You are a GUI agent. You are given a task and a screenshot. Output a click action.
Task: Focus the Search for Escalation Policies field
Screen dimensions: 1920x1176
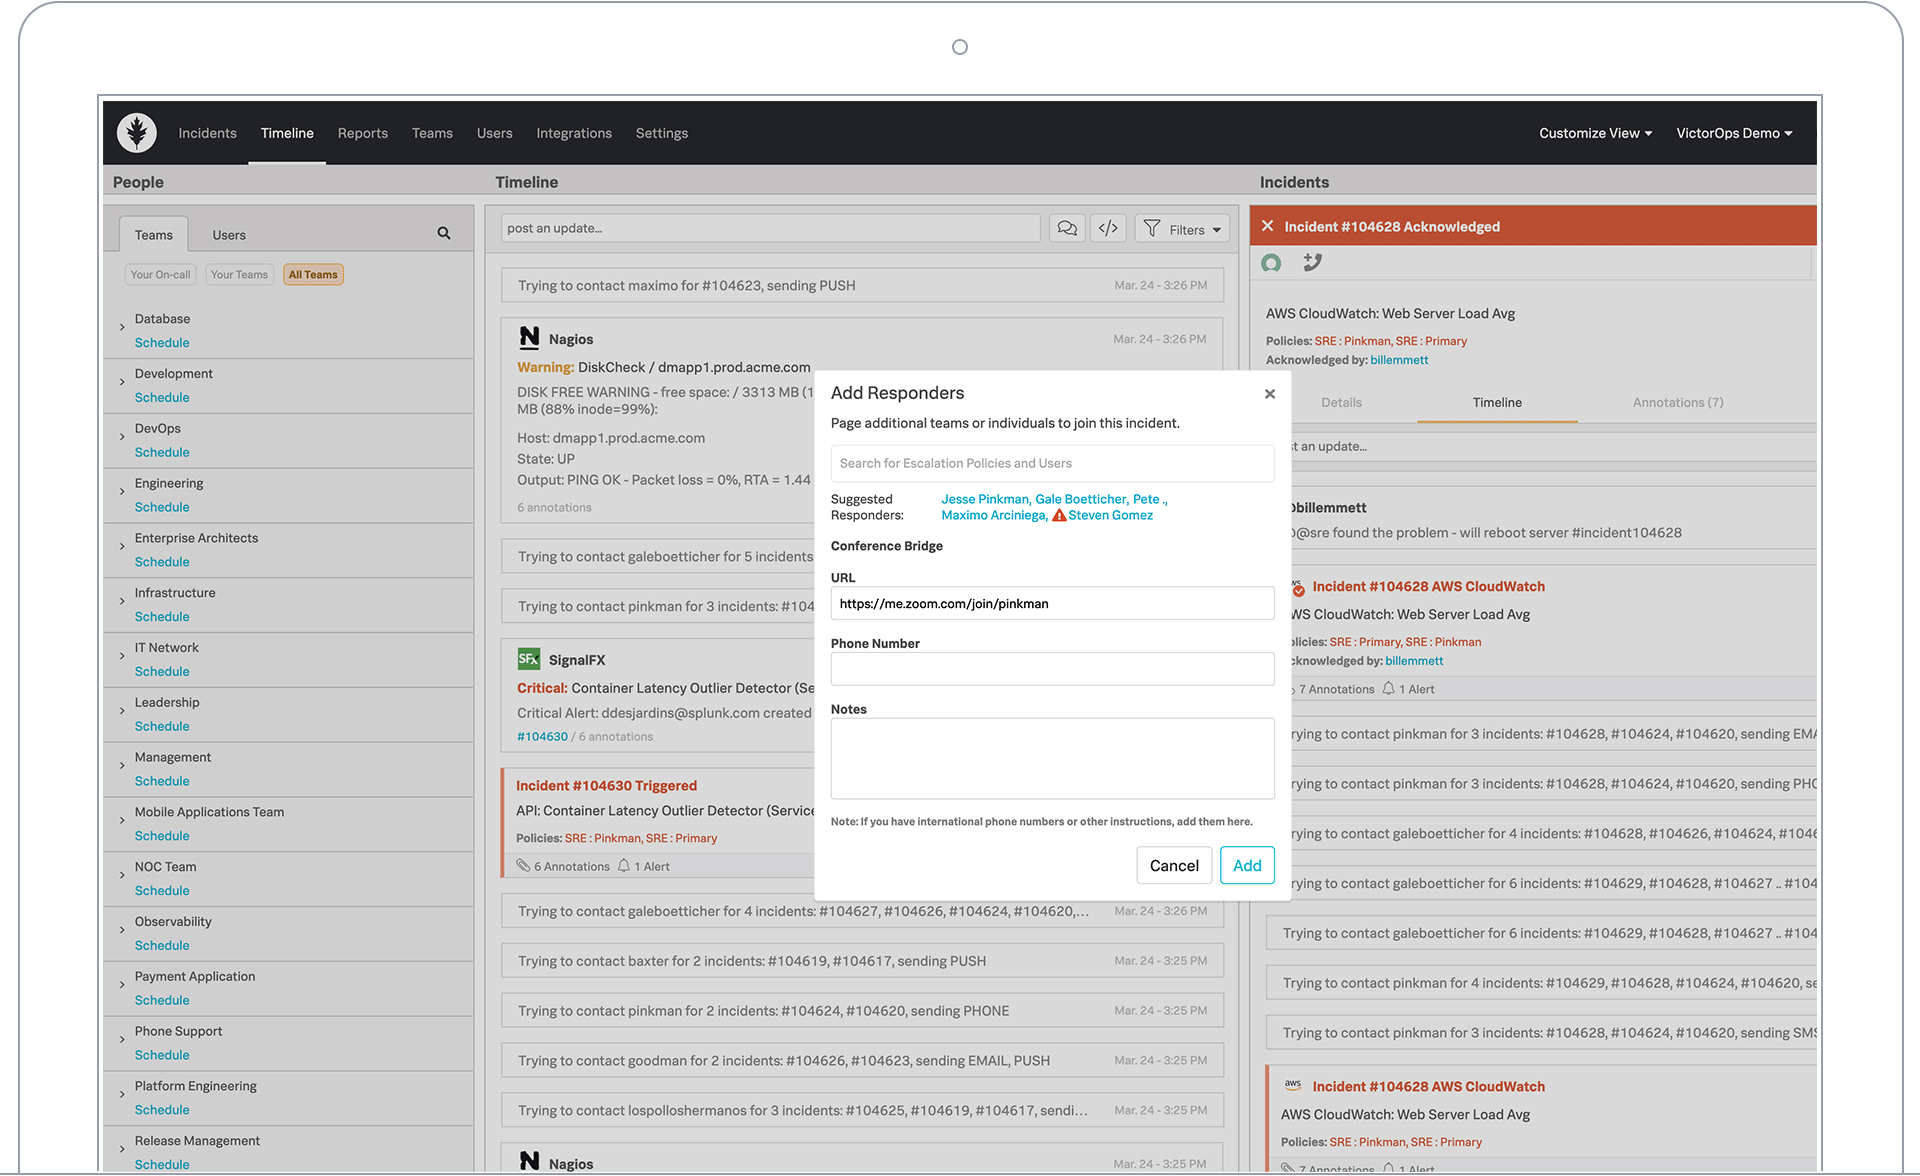pyautogui.click(x=1052, y=463)
